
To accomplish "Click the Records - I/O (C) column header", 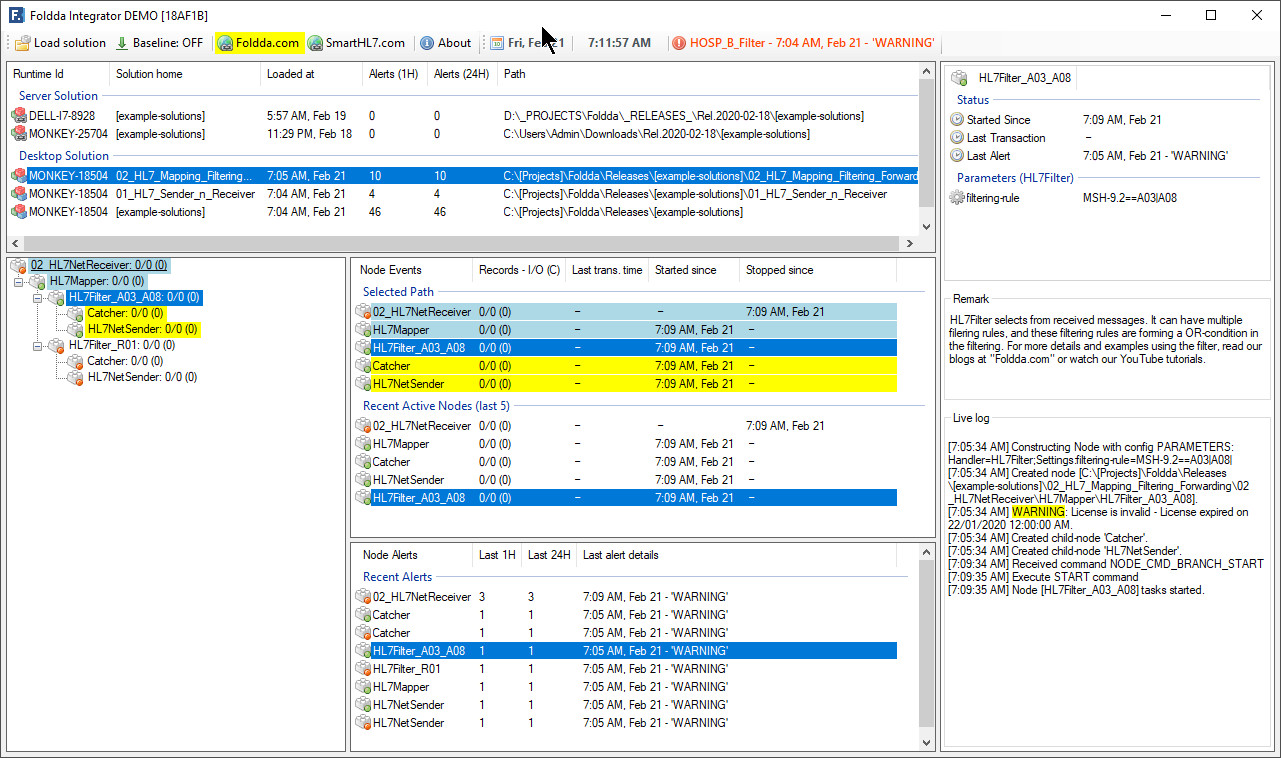I will click(519, 270).
